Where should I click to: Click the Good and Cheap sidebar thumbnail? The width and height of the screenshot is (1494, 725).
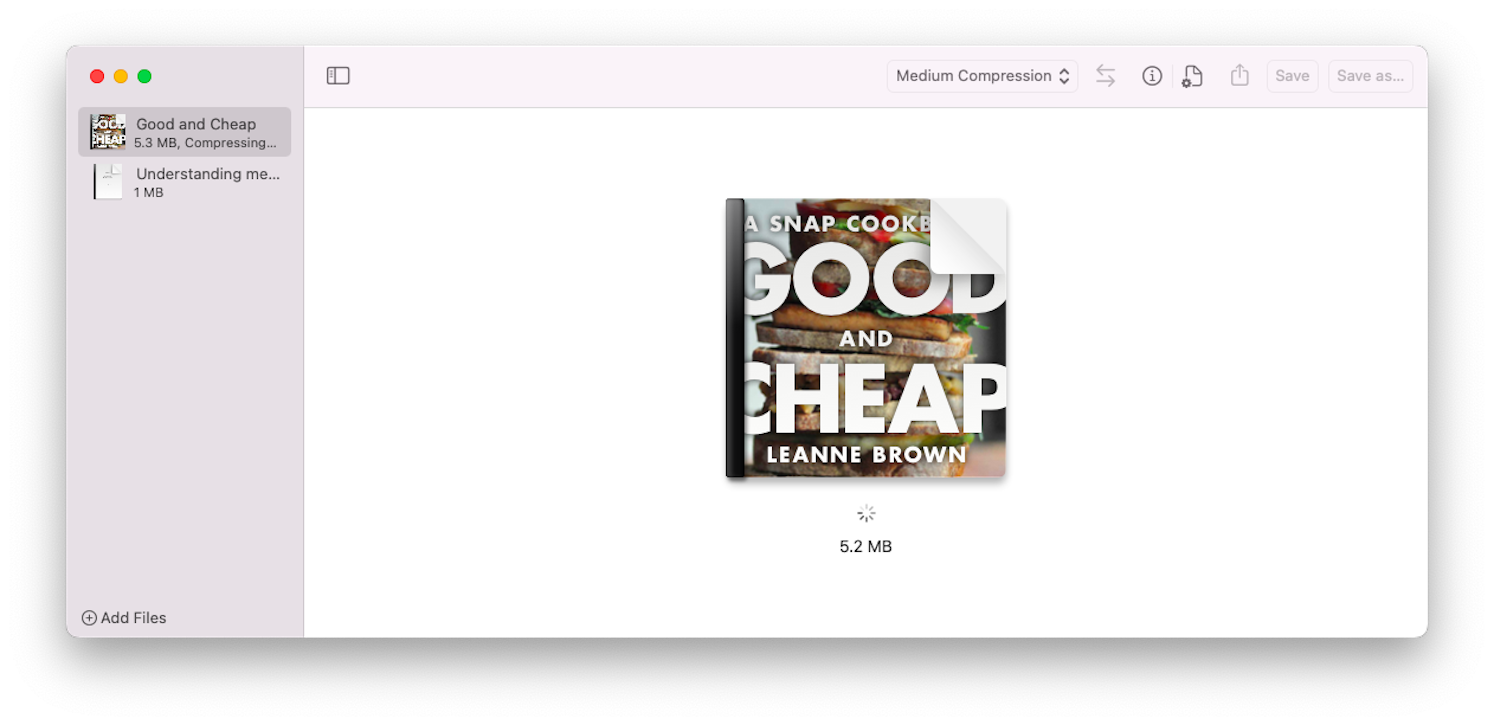point(108,132)
